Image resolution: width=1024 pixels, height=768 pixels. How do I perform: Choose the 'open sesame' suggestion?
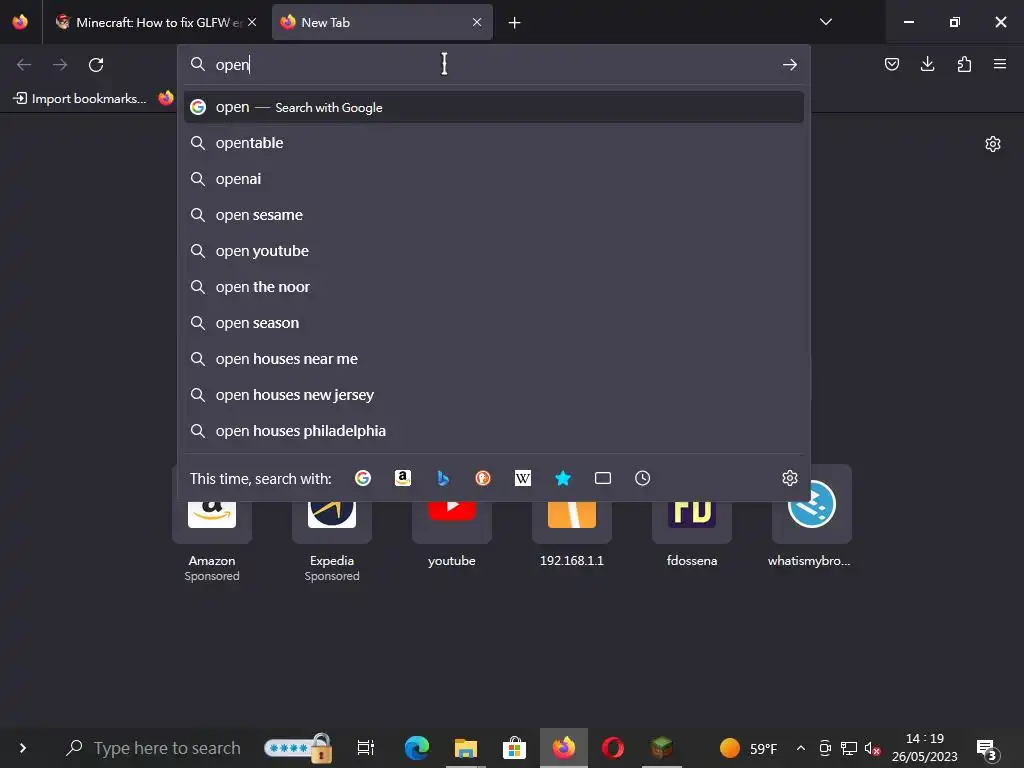494,215
